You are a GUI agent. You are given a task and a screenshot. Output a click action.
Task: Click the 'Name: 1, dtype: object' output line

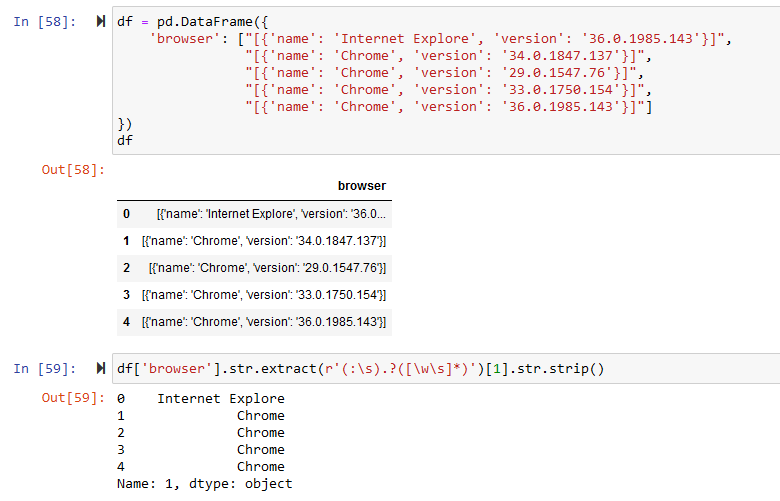click(x=204, y=484)
